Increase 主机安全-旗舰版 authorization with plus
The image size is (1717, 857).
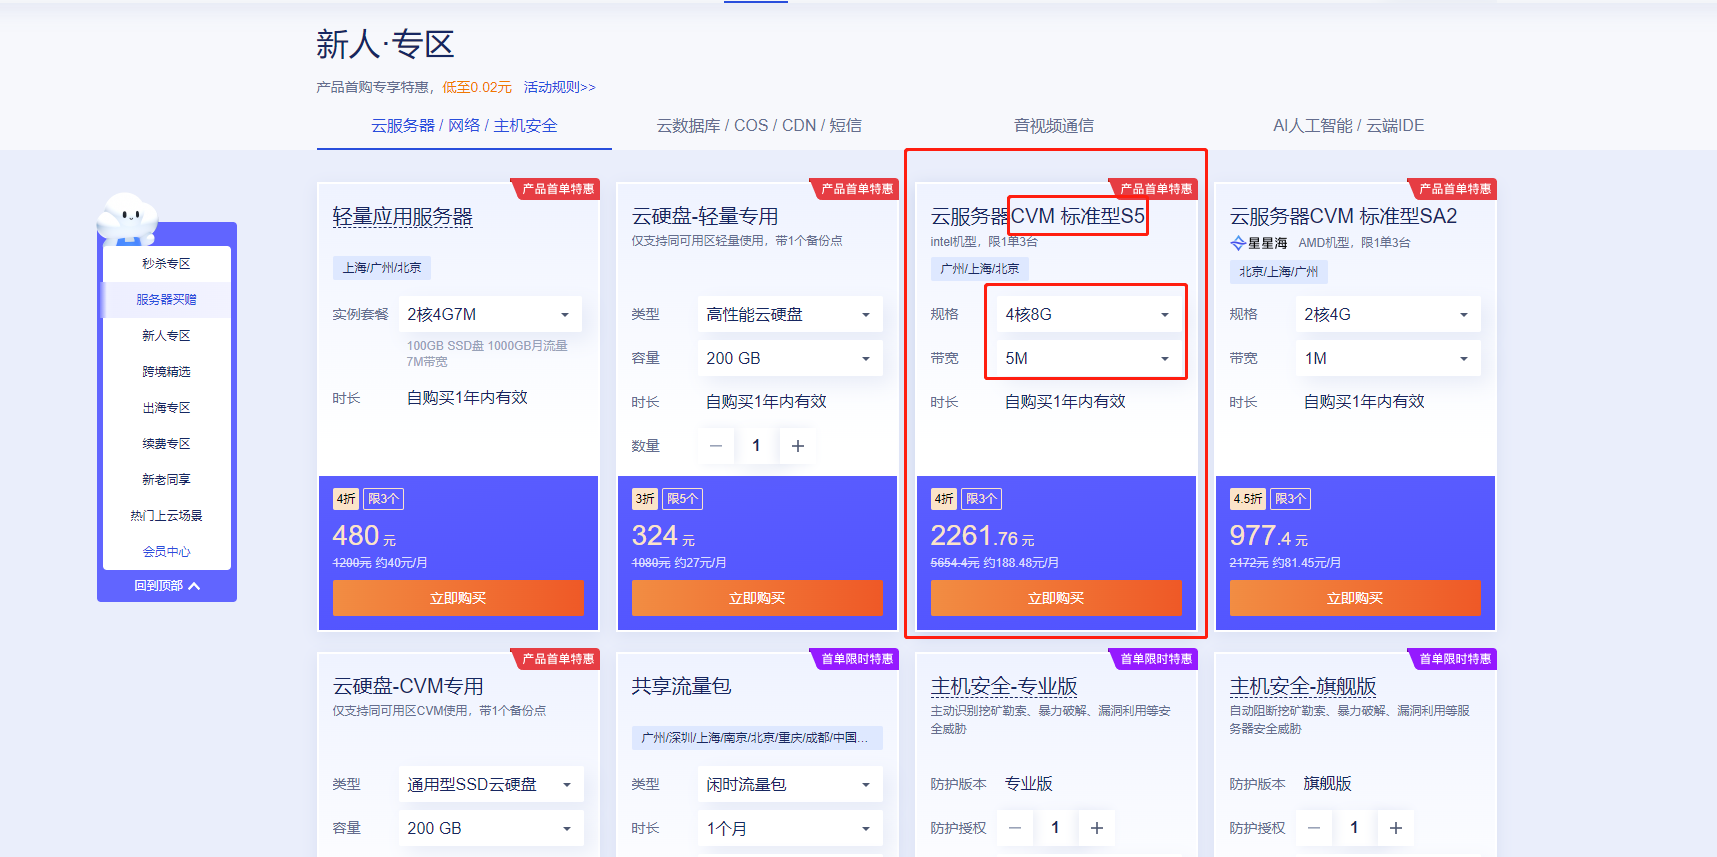tap(1395, 828)
